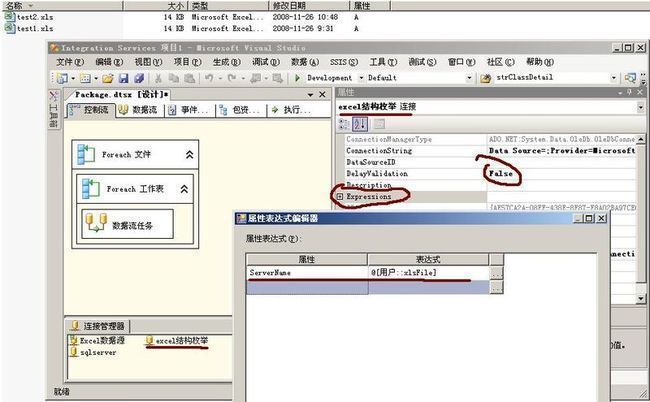Open the Add New Item dropdown arrow
This screenshot has height=402, width=650.
96,78
